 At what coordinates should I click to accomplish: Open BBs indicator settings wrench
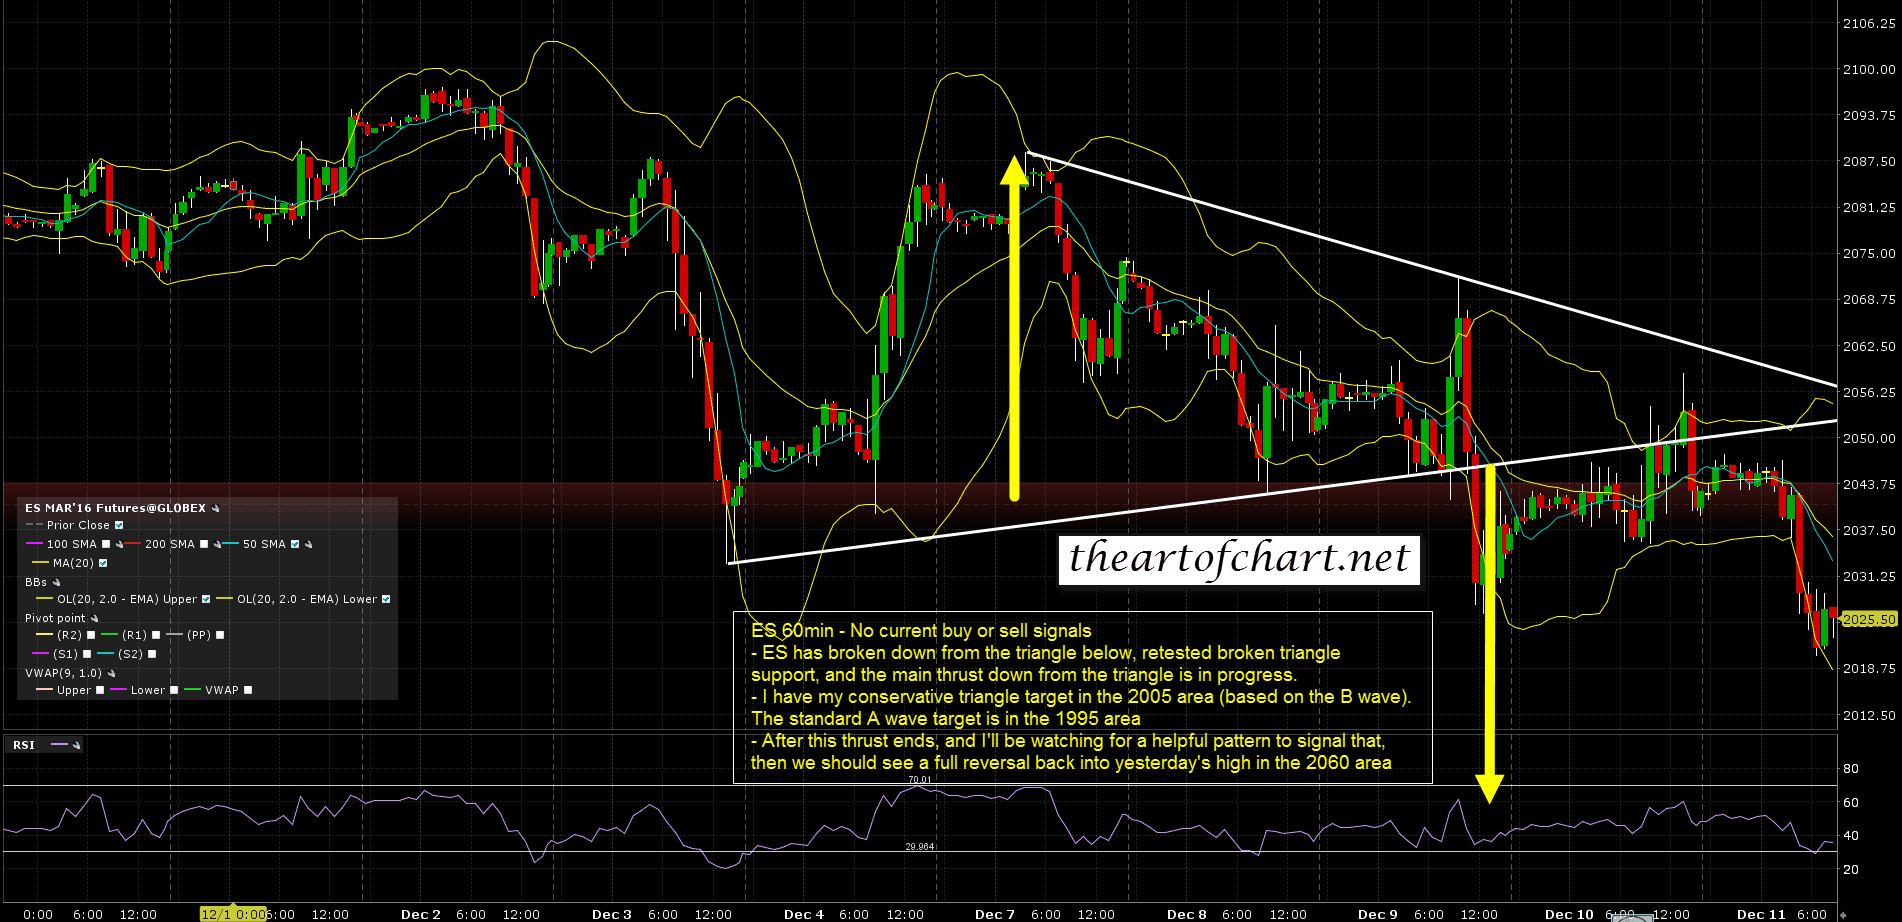(57, 583)
